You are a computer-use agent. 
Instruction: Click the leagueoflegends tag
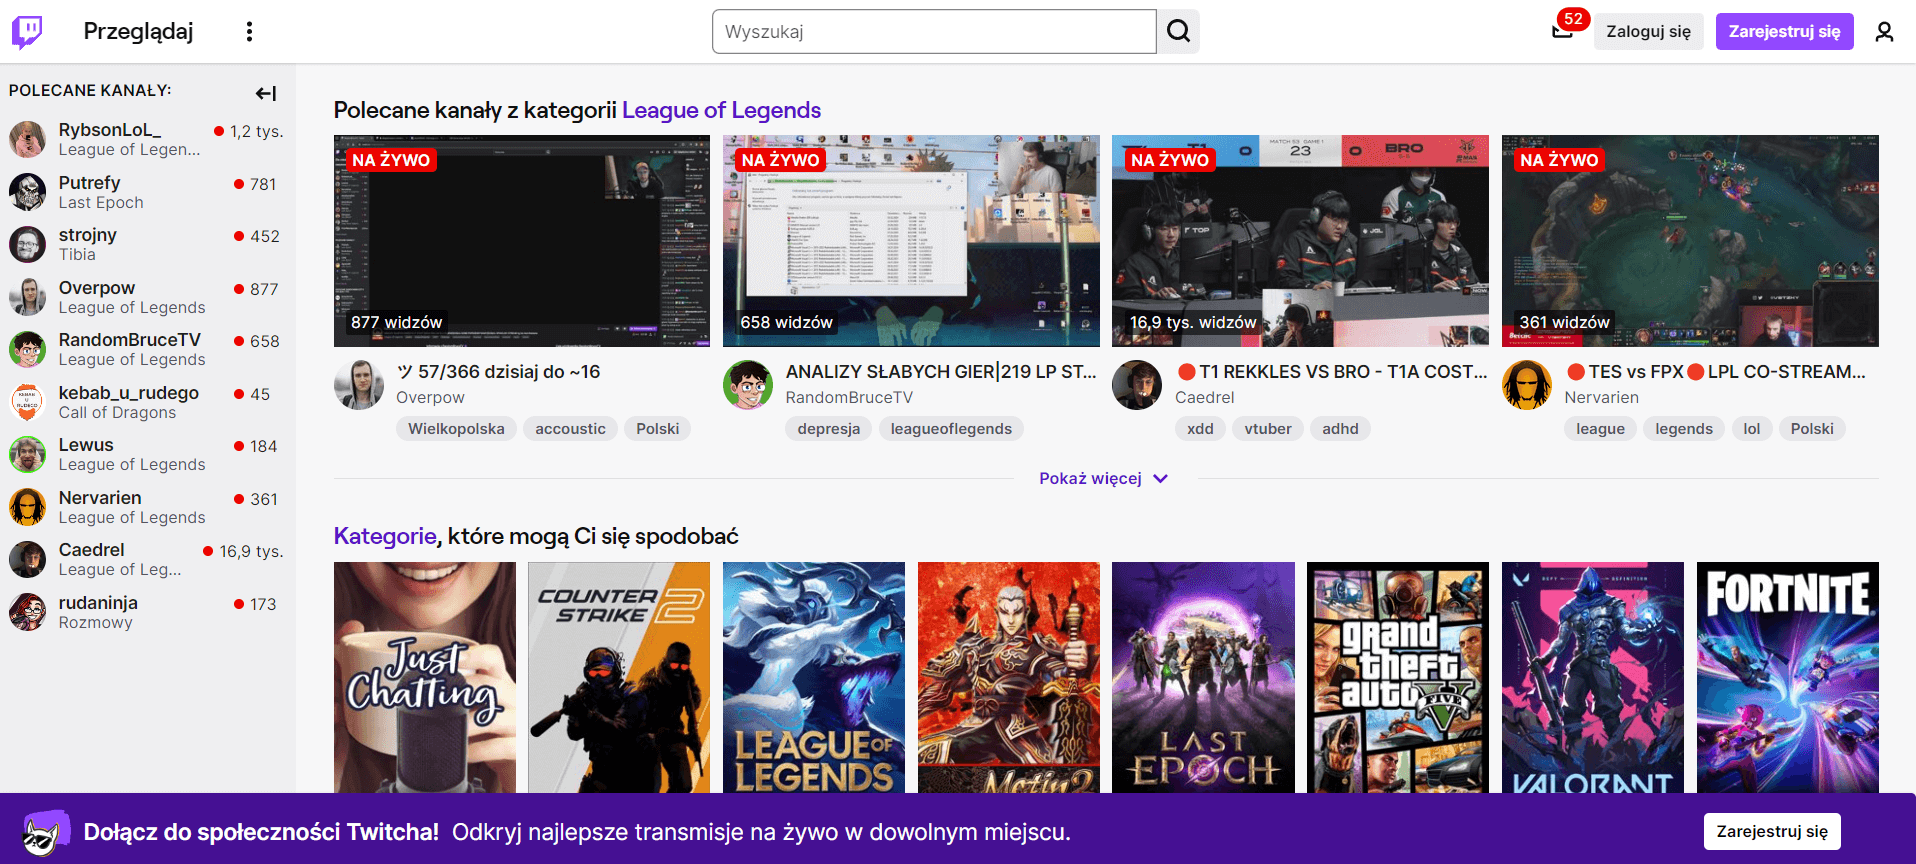(951, 429)
